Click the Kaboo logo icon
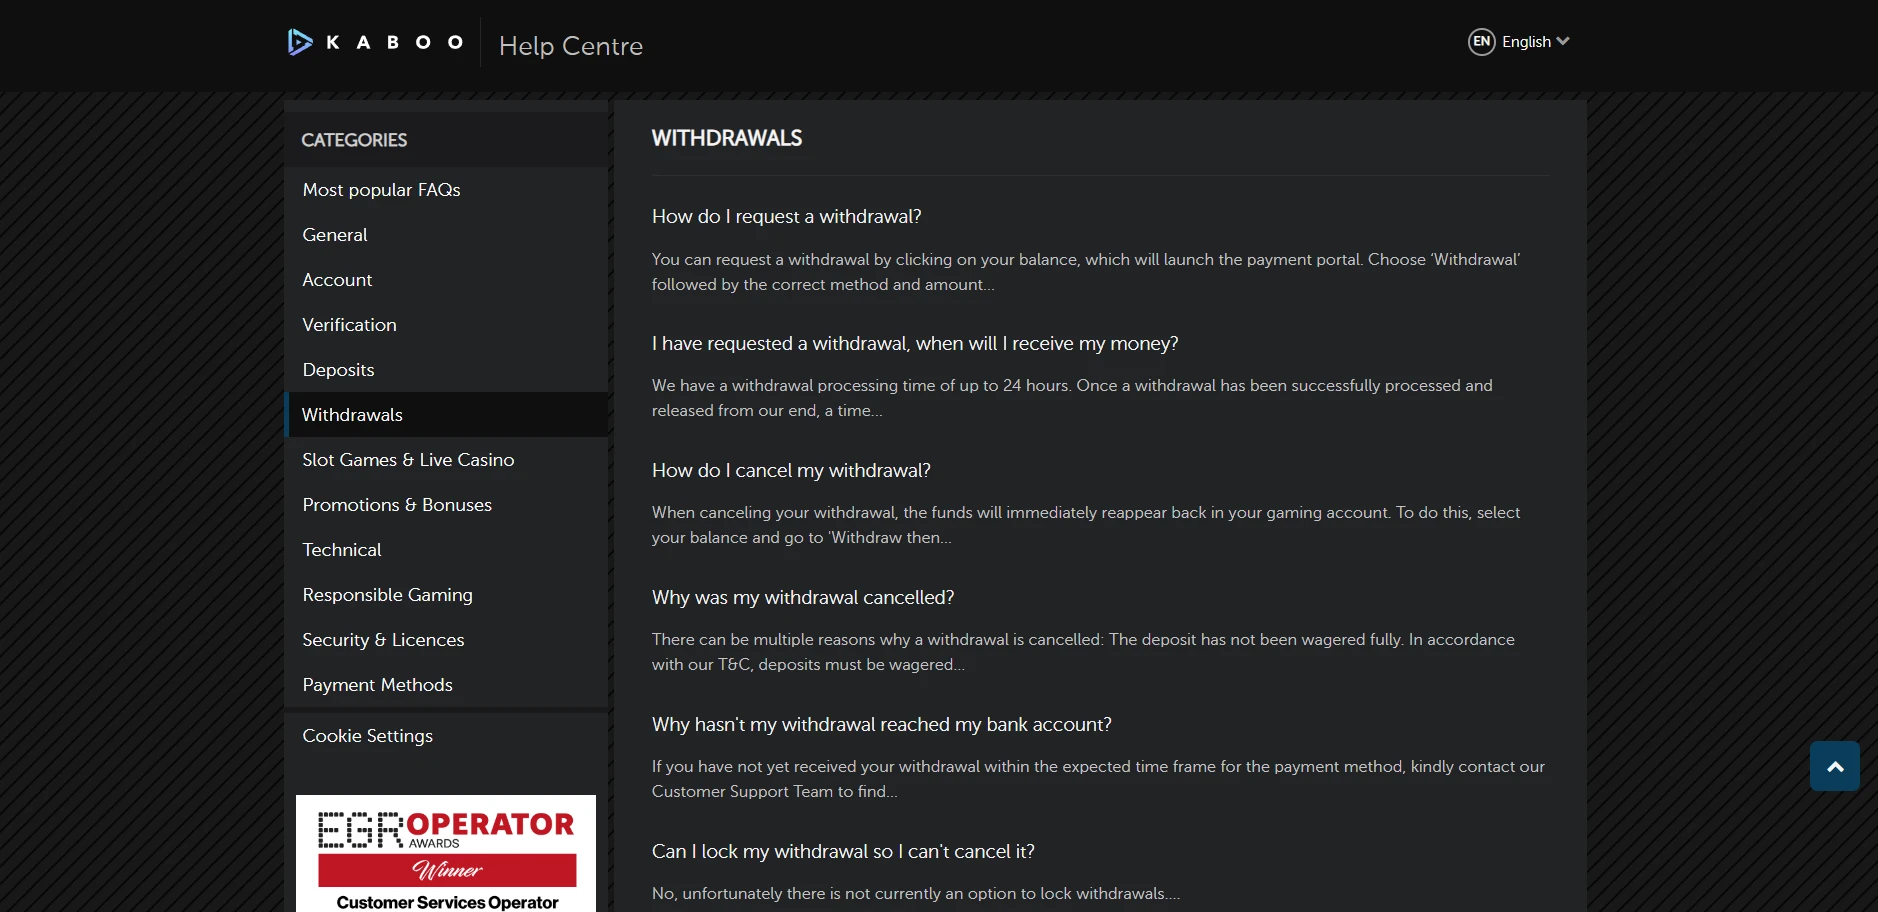Image resolution: width=1878 pixels, height=912 pixels. pyautogui.click(x=300, y=42)
